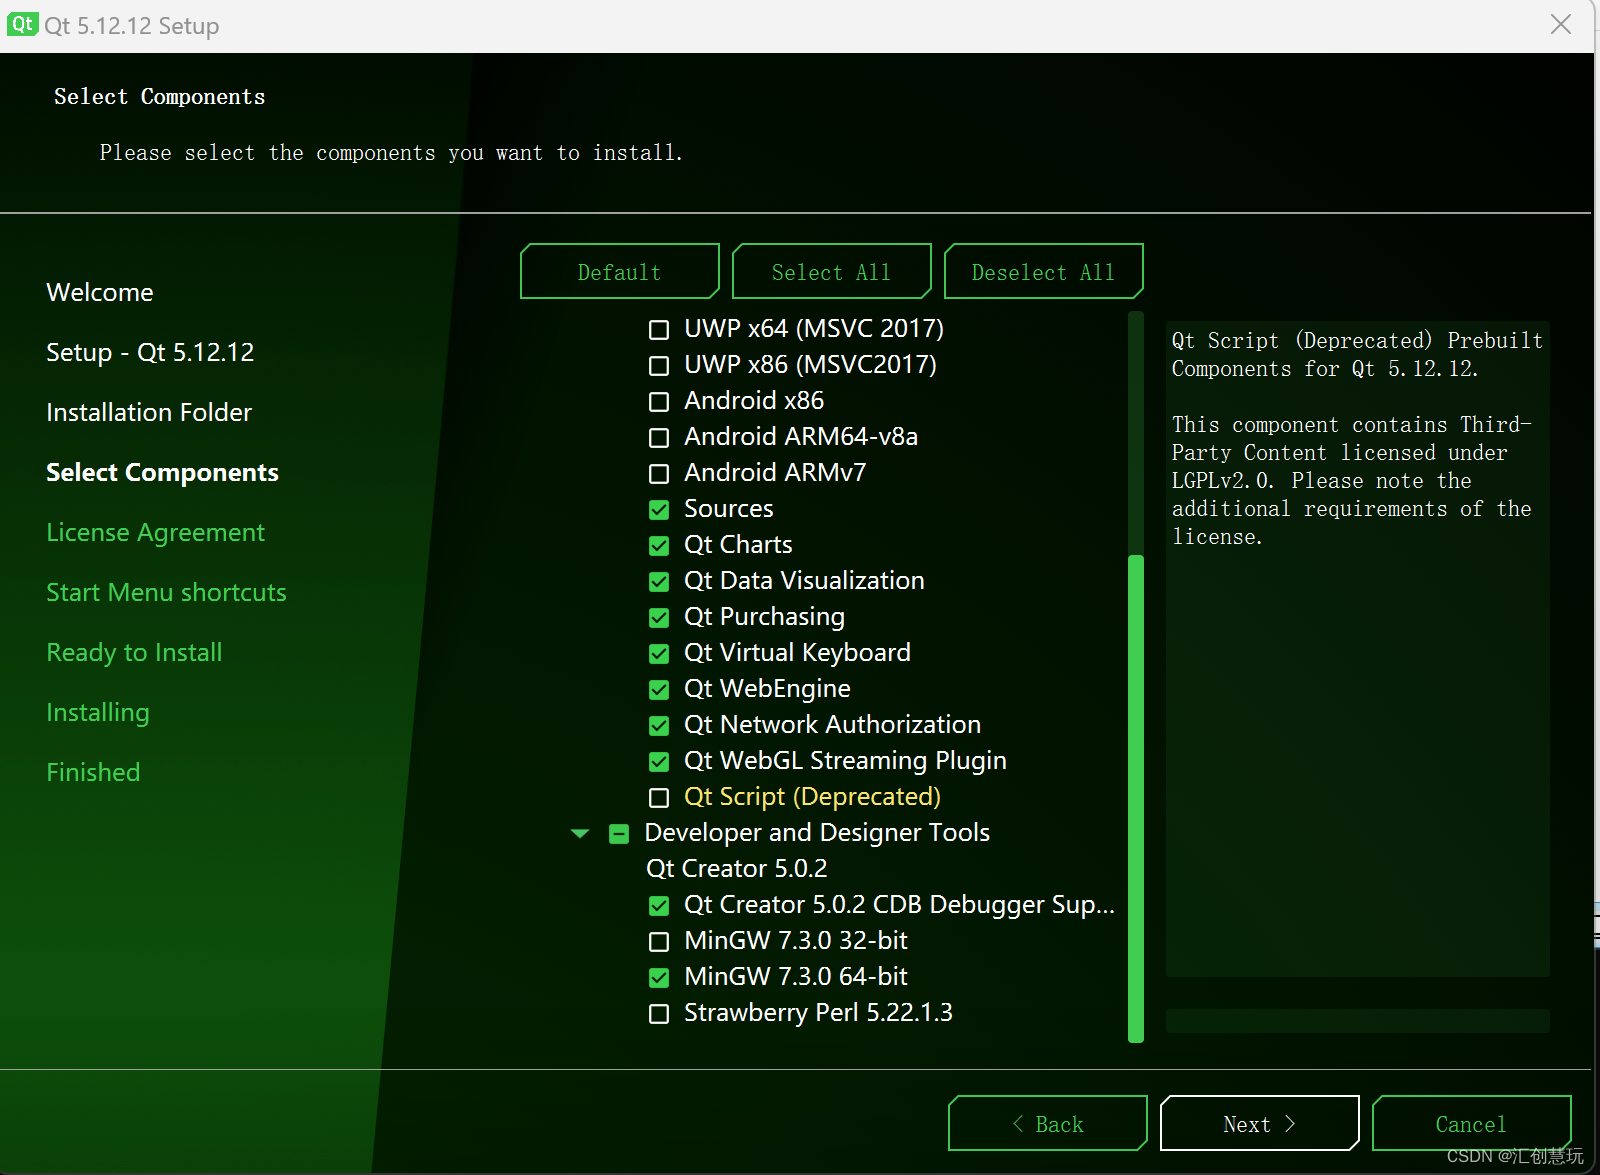
Task: Tick the MinGW 7.3.0 32-bit checkbox
Action: click(659, 941)
